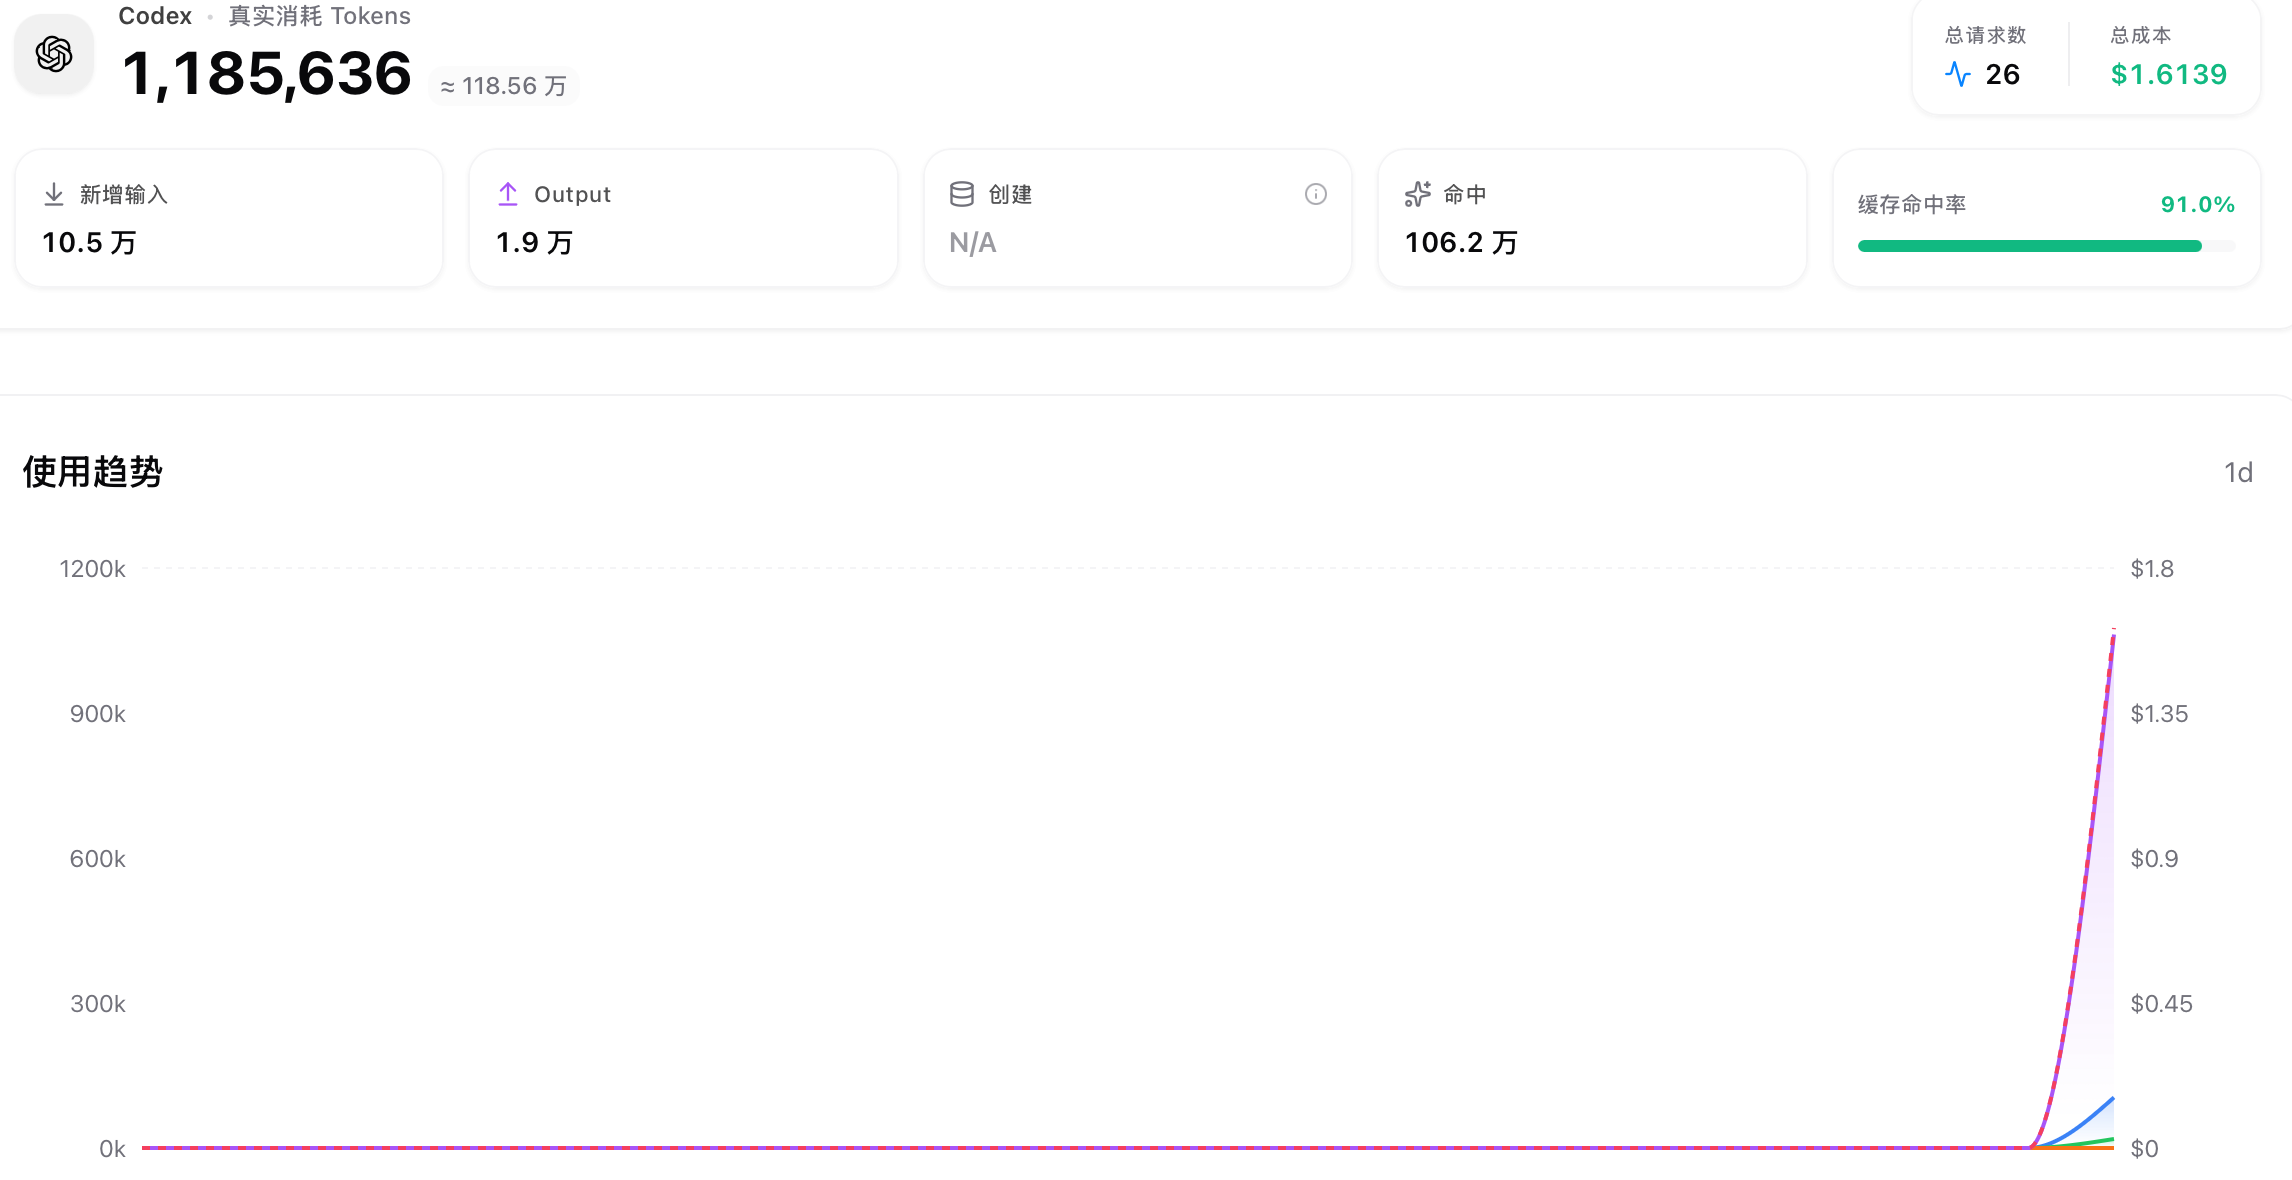Click the chart peak of the purple line

2113,630
